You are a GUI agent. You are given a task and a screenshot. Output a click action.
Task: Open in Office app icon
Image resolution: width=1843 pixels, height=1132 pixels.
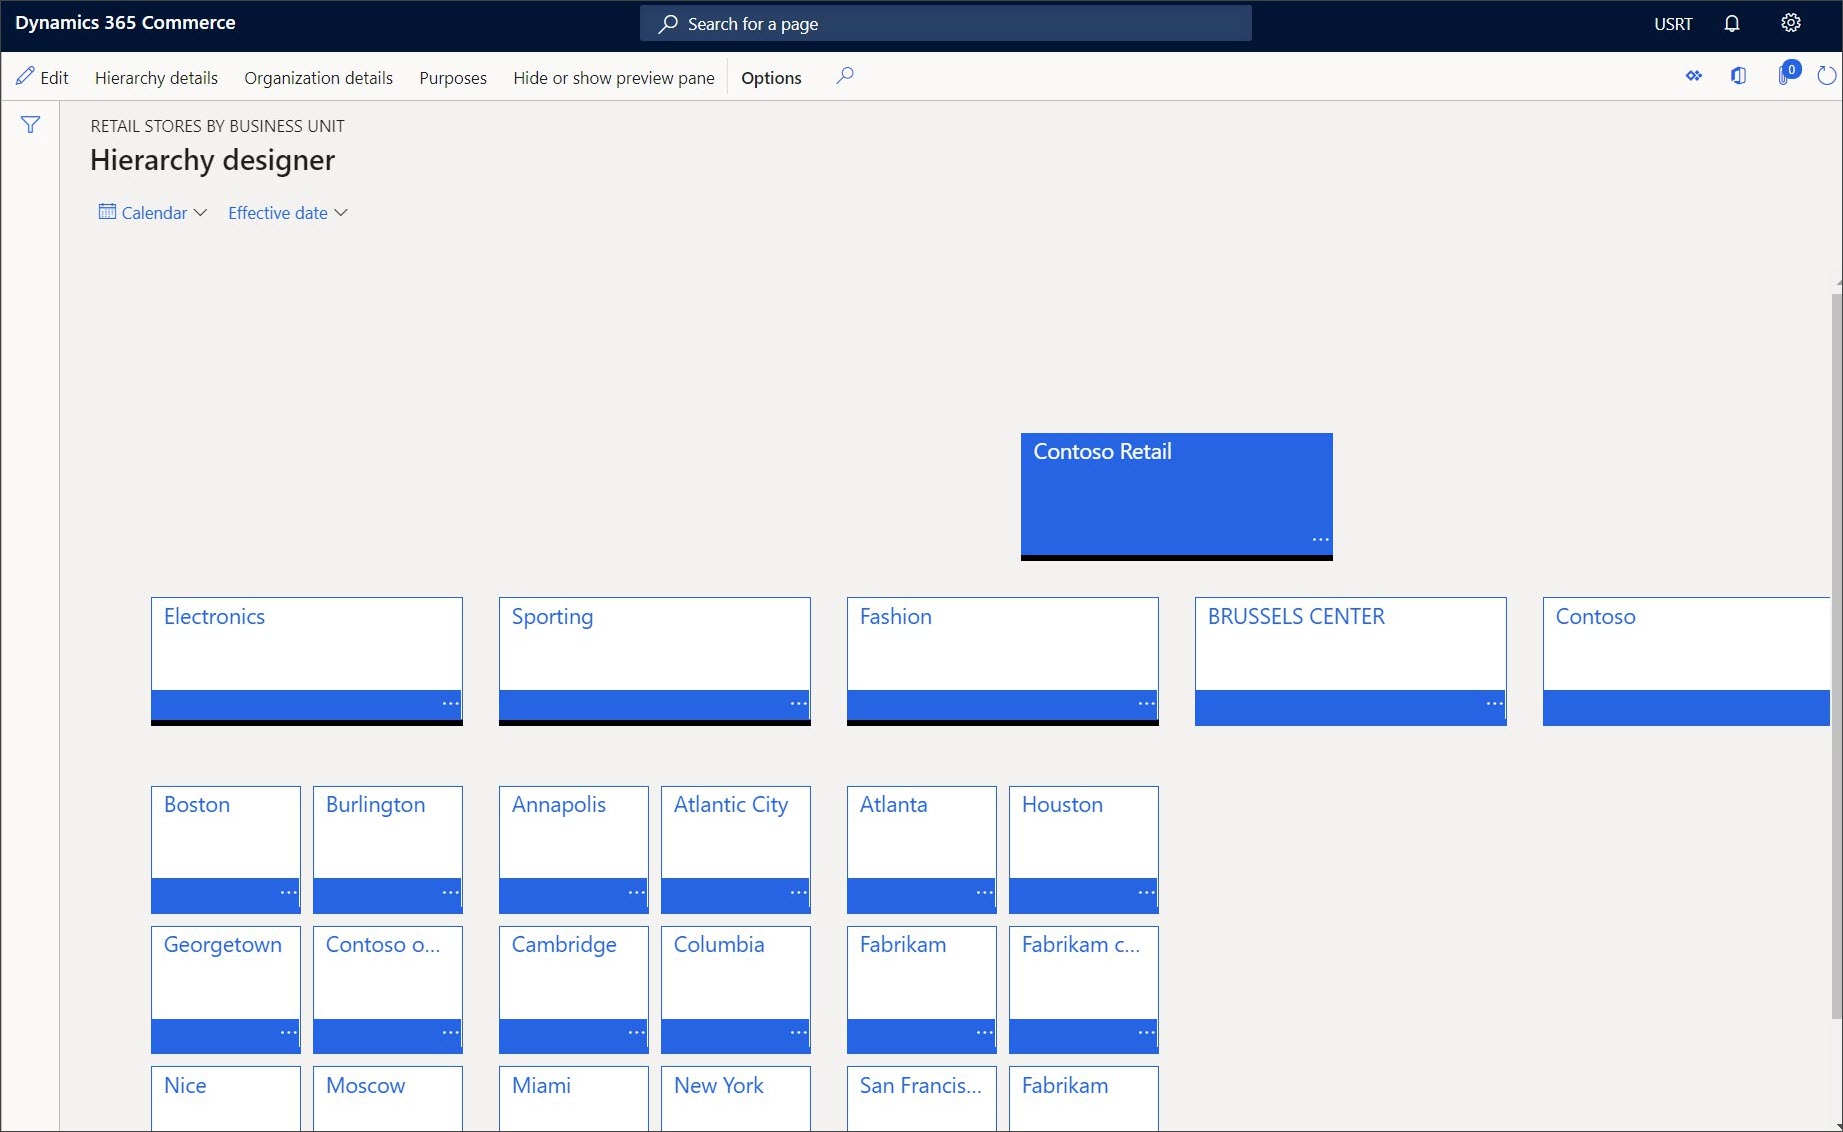(x=1739, y=76)
